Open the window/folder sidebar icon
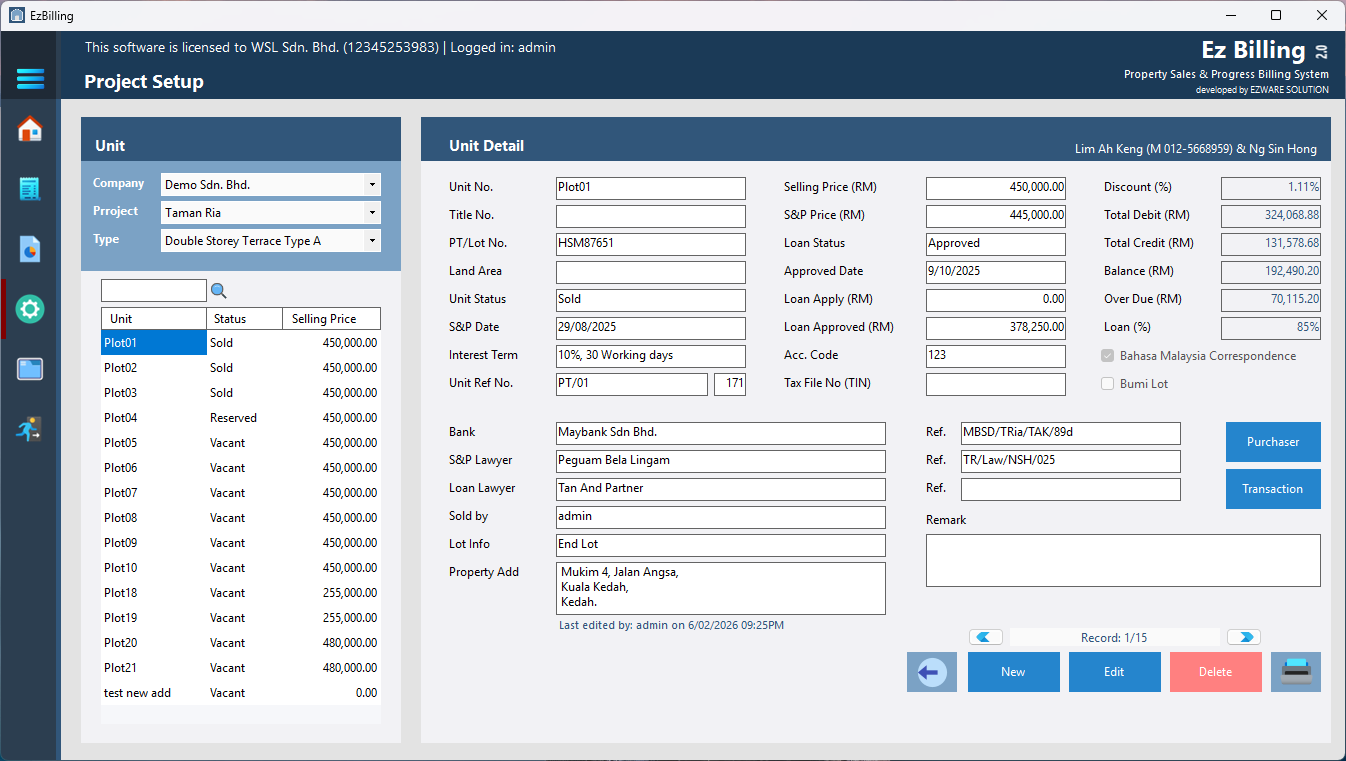Screen dimensions: 1346x761 pos(30,369)
